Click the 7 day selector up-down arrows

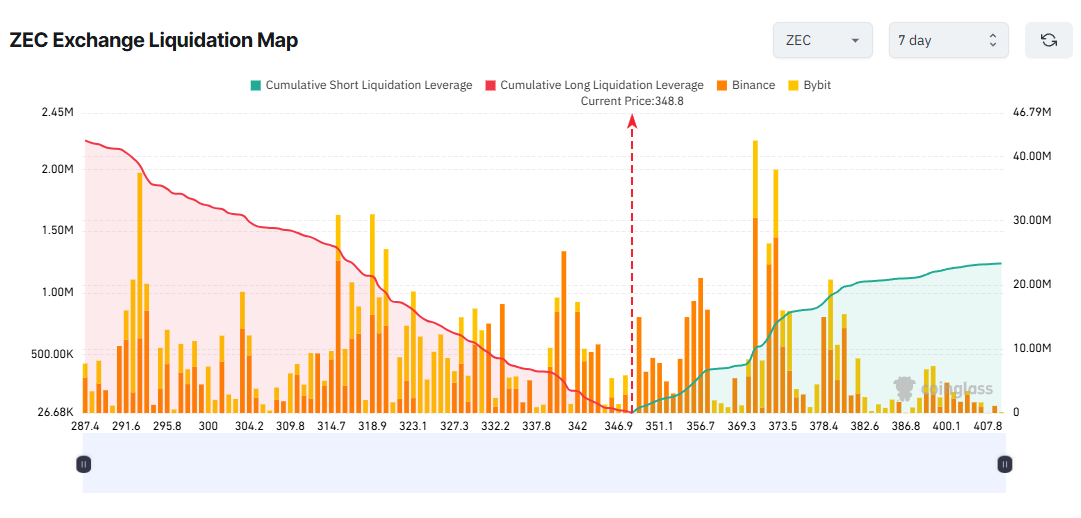(x=993, y=40)
